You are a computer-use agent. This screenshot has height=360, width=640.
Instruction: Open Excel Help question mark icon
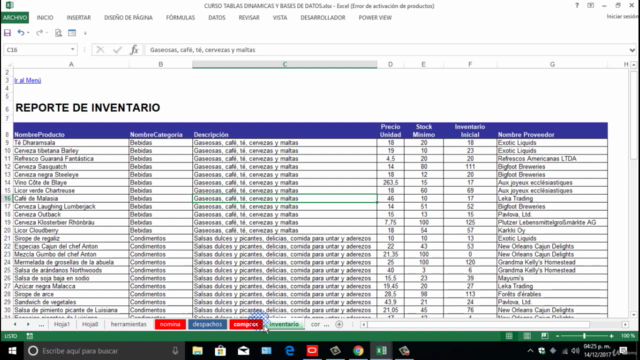coord(577,6)
